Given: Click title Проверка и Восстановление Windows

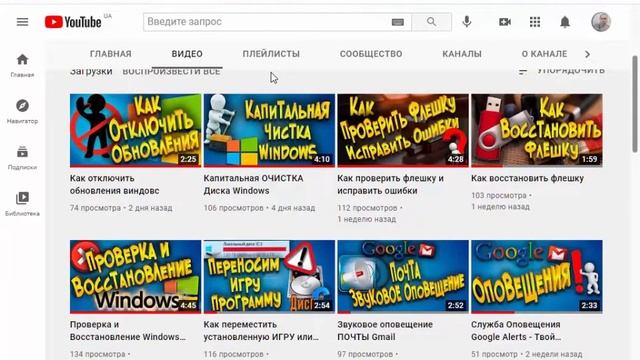Looking at the screenshot, I should pyautogui.click(x=128, y=331).
